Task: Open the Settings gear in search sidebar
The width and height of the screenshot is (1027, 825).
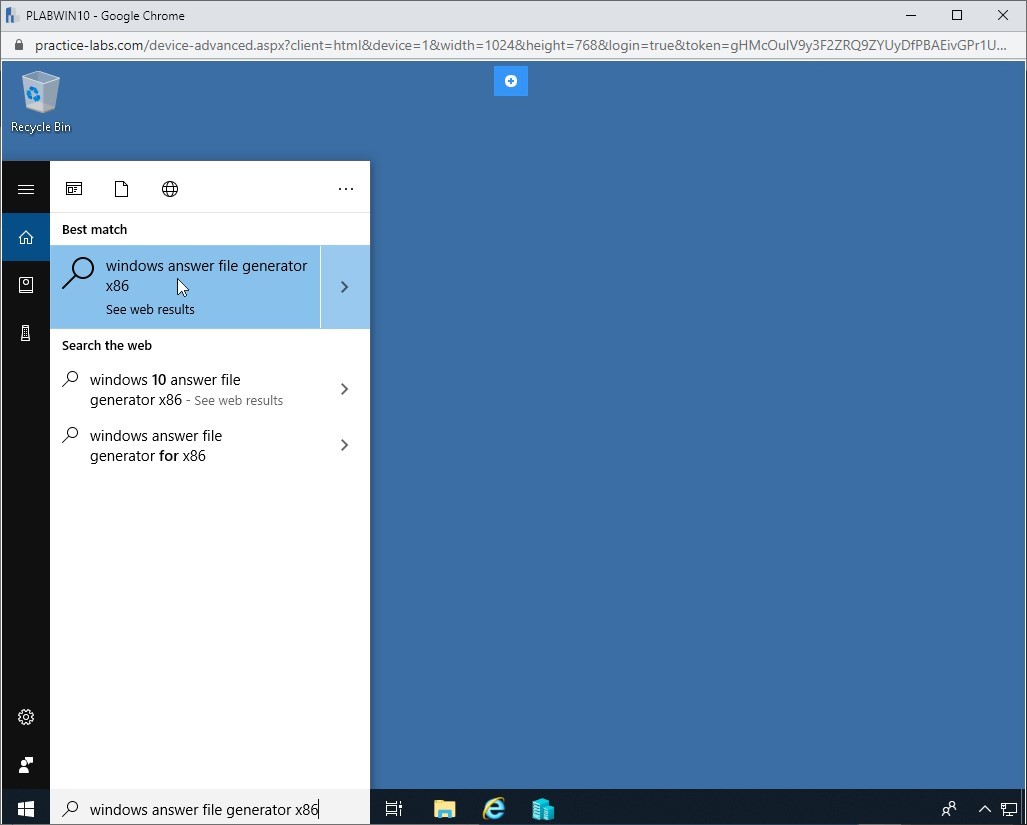Action: 26,717
